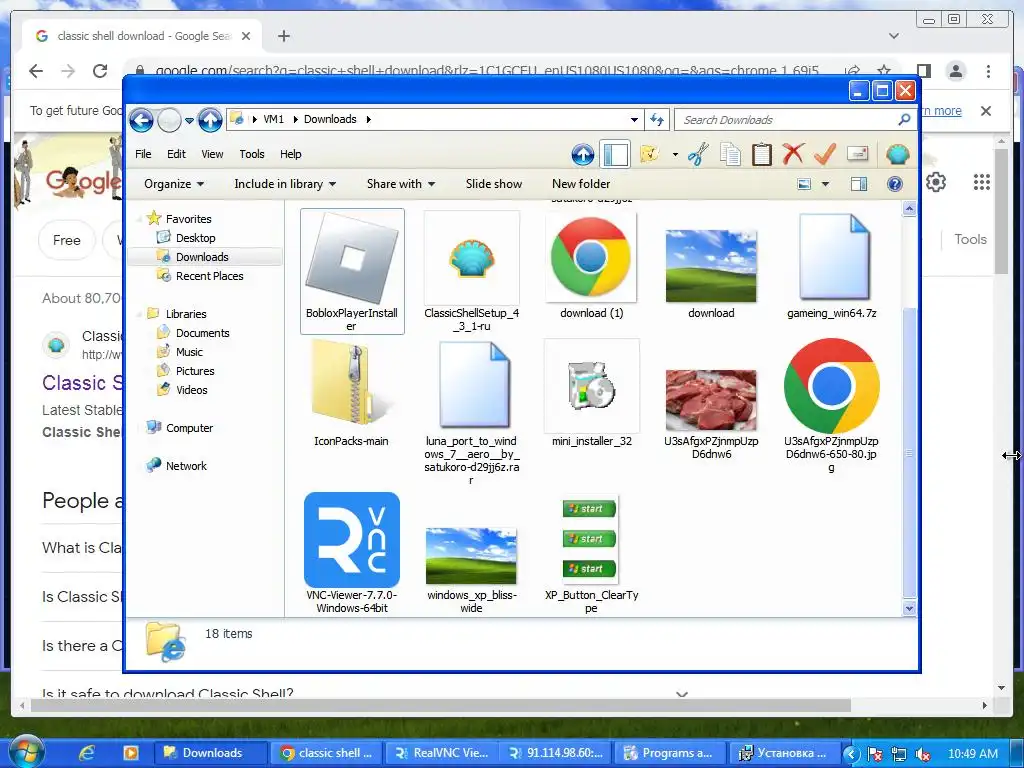Select the BobloxPlayerInstaller file

[x=352, y=271]
